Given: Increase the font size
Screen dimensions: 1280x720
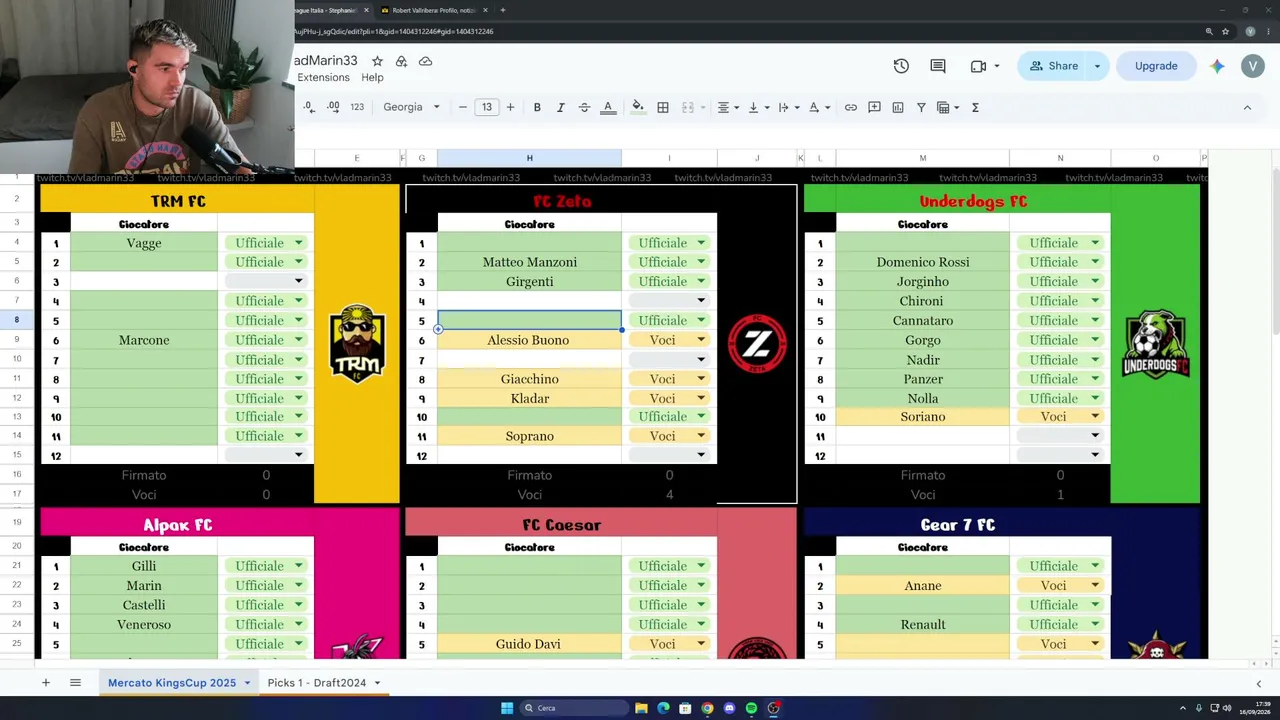Looking at the screenshot, I should coord(510,107).
